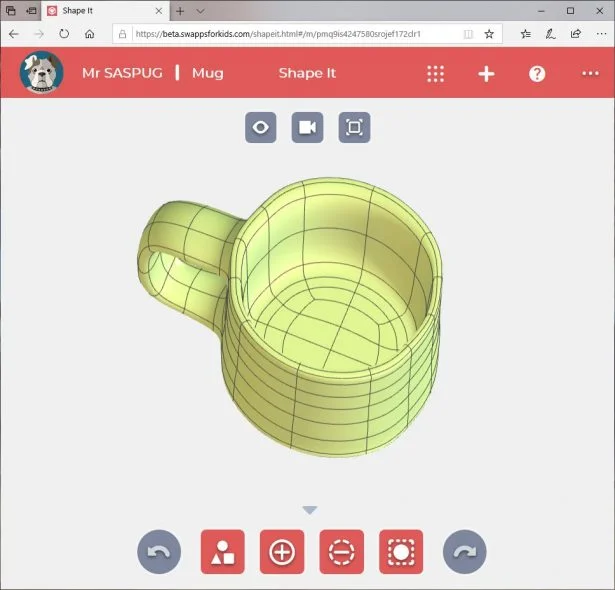Open the three-dots more options menu
Screen dimensions: 615x590
pyautogui.click(x=590, y=73)
